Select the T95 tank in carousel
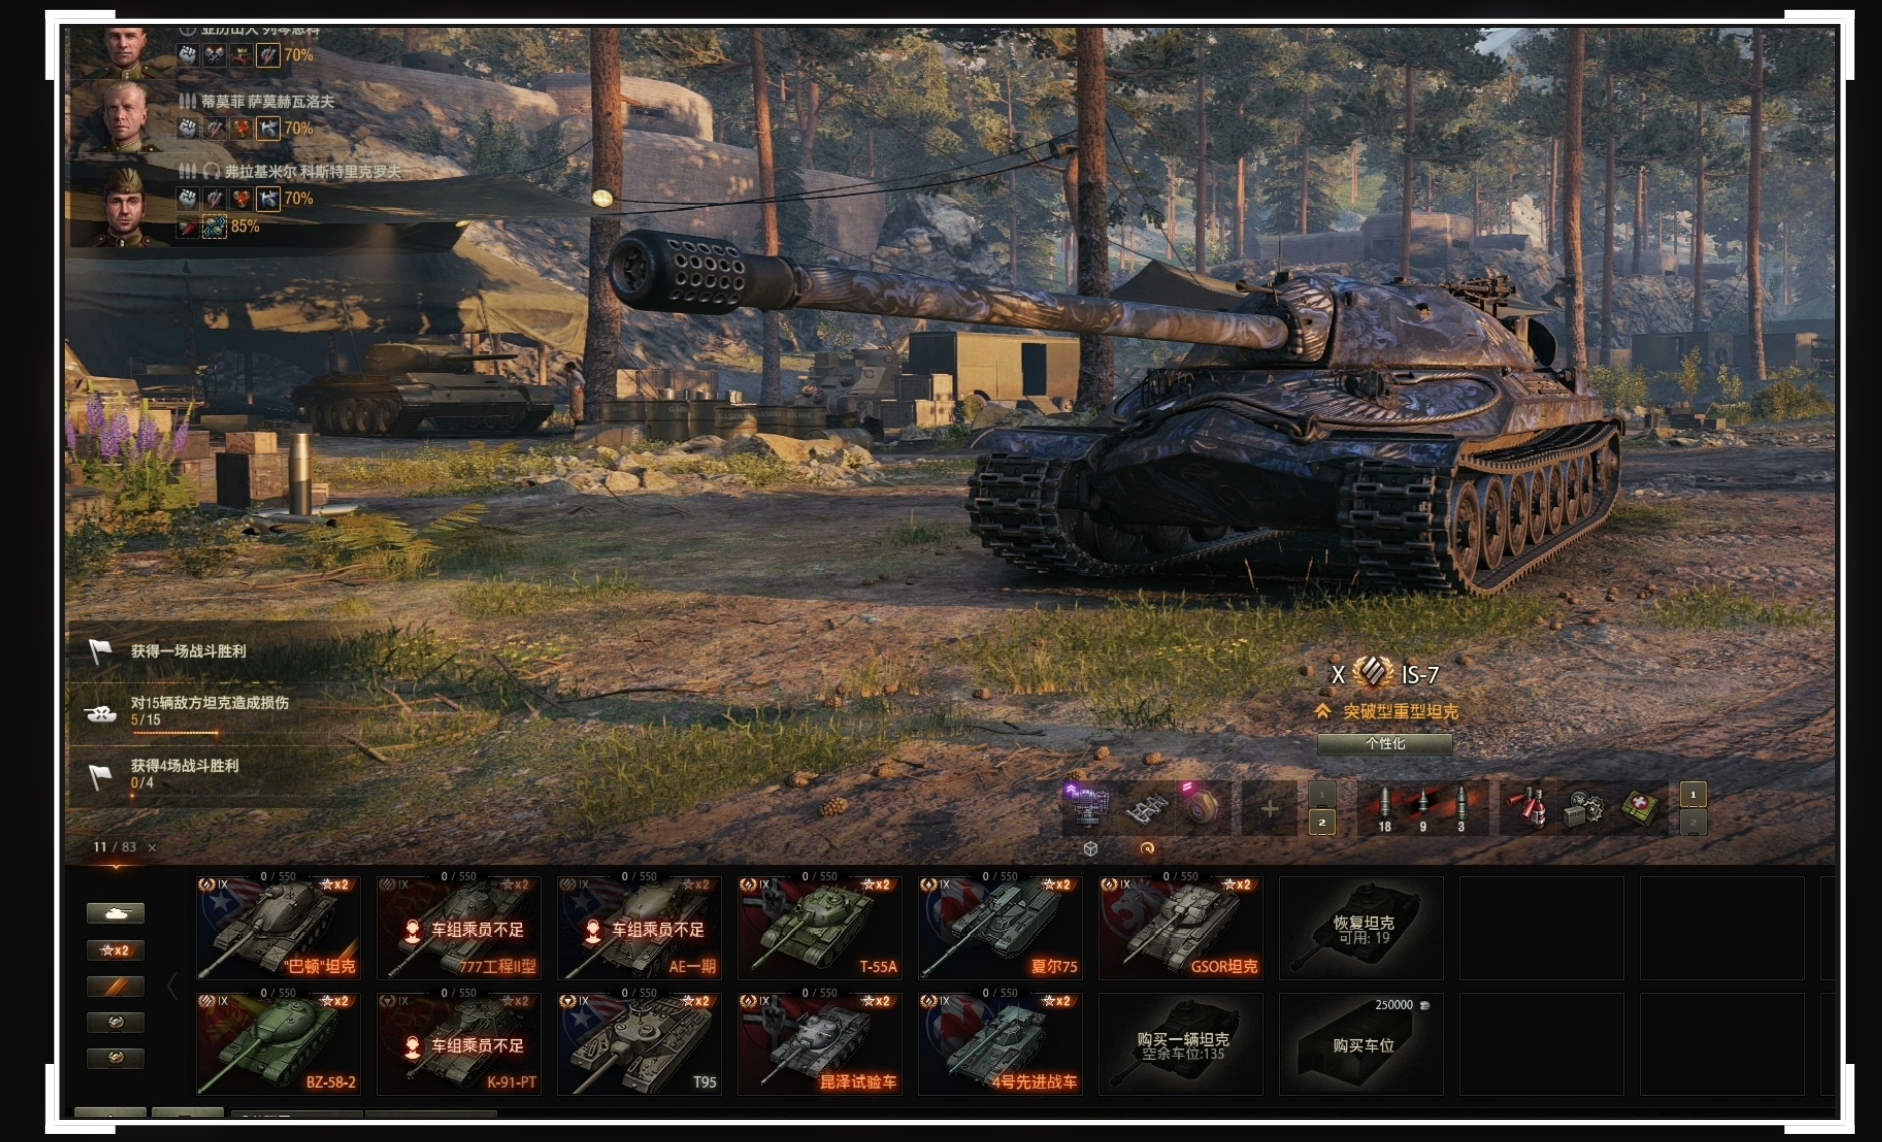The image size is (1882, 1142). click(x=639, y=1044)
